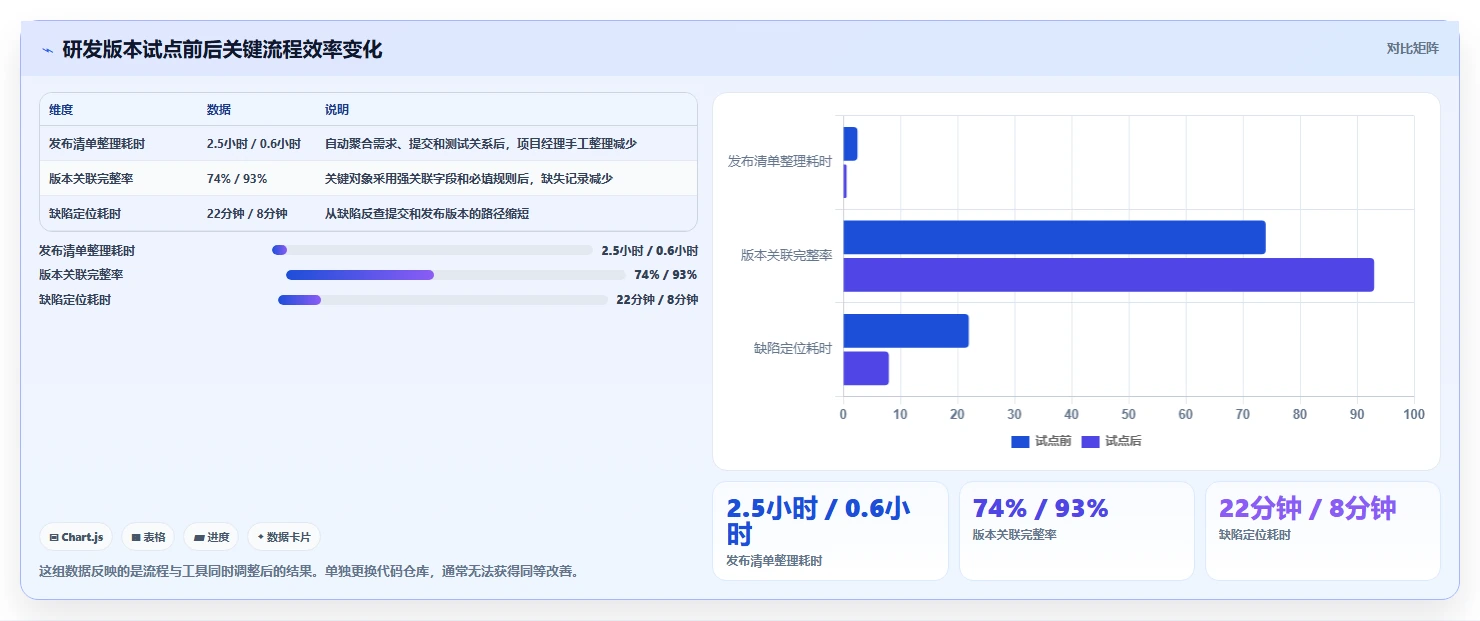The width and height of the screenshot is (1480, 621).
Task: Click the 版本关联完整率 progress bar
Action: tap(456, 275)
